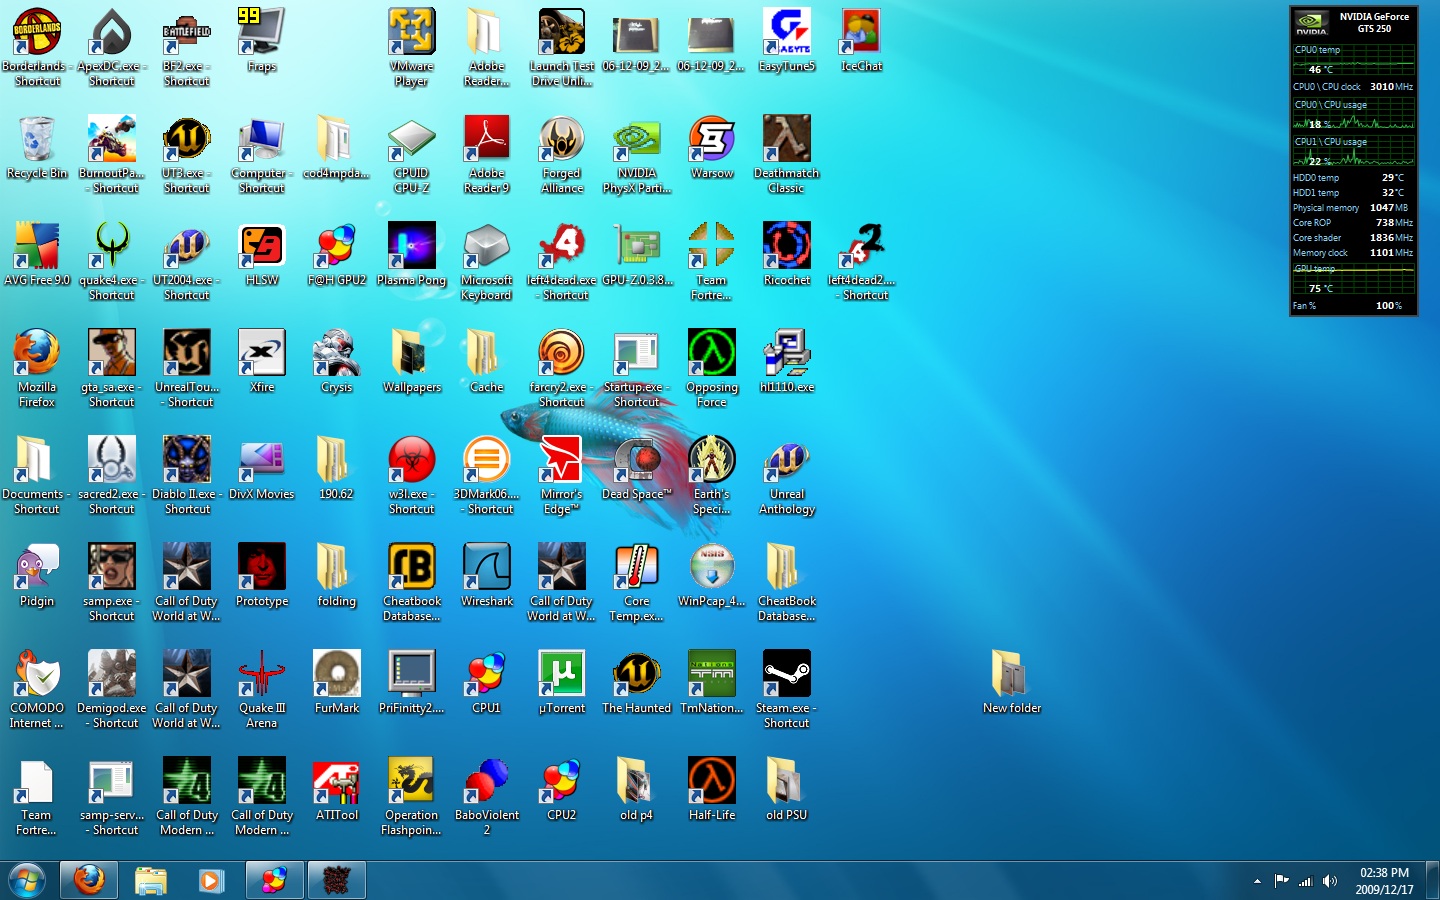
Task: Select the VMware Player icon
Action: [412, 32]
